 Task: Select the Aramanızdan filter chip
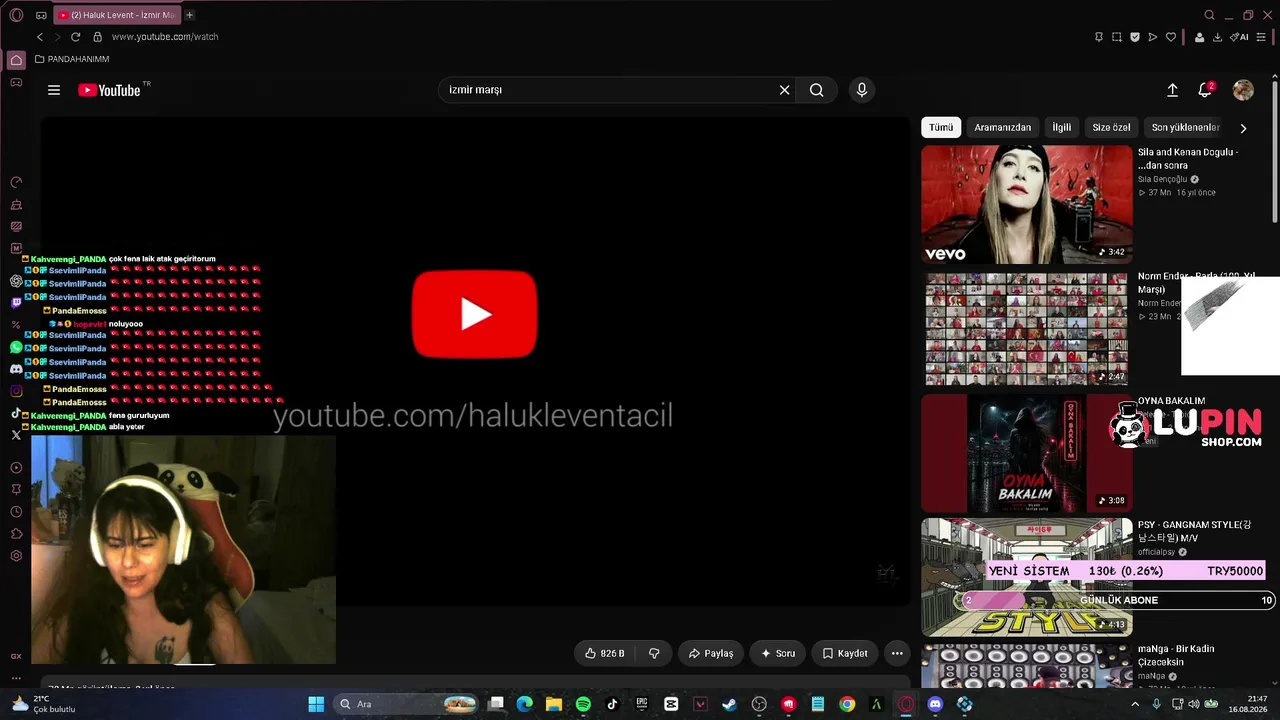[1002, 128]
